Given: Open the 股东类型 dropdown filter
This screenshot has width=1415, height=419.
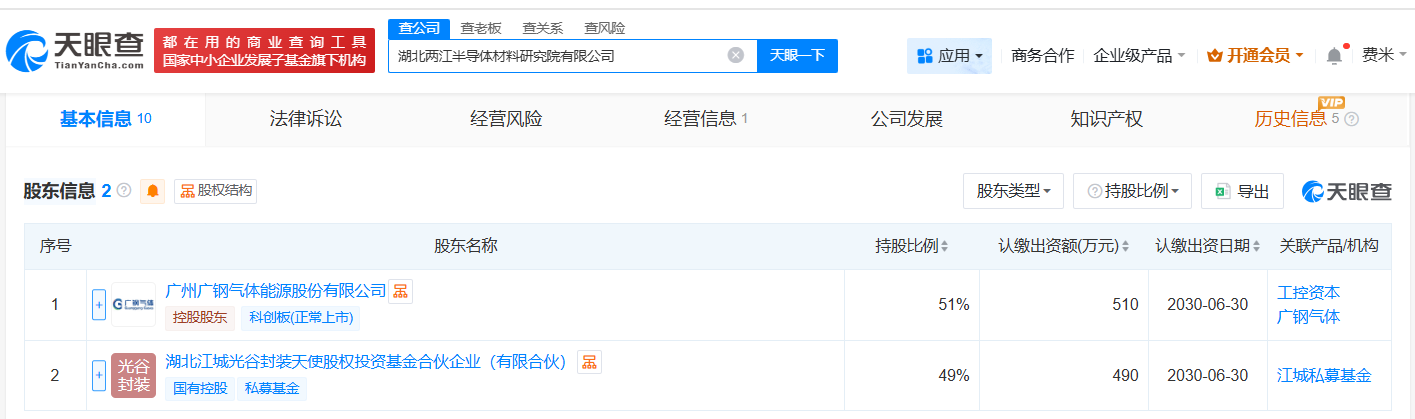Looking at the screenshot, I should click(x=1013, y=191).
